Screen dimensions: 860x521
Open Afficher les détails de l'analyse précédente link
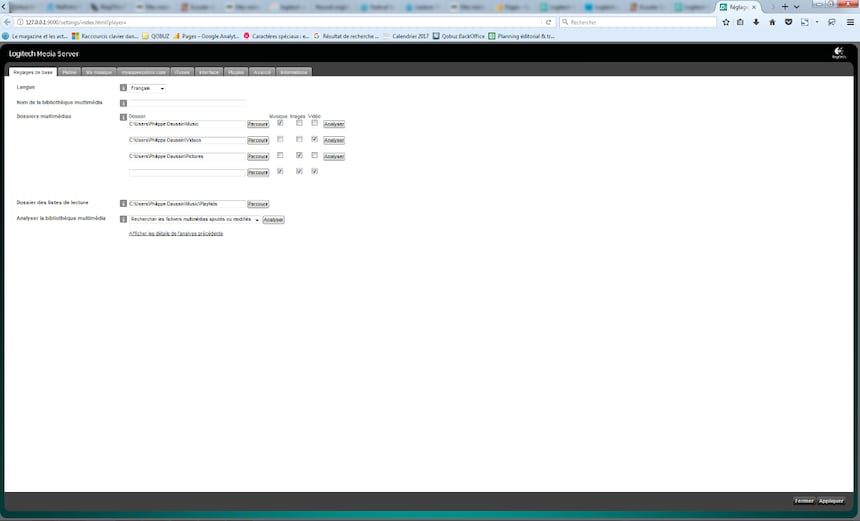[x=176, y=234]
